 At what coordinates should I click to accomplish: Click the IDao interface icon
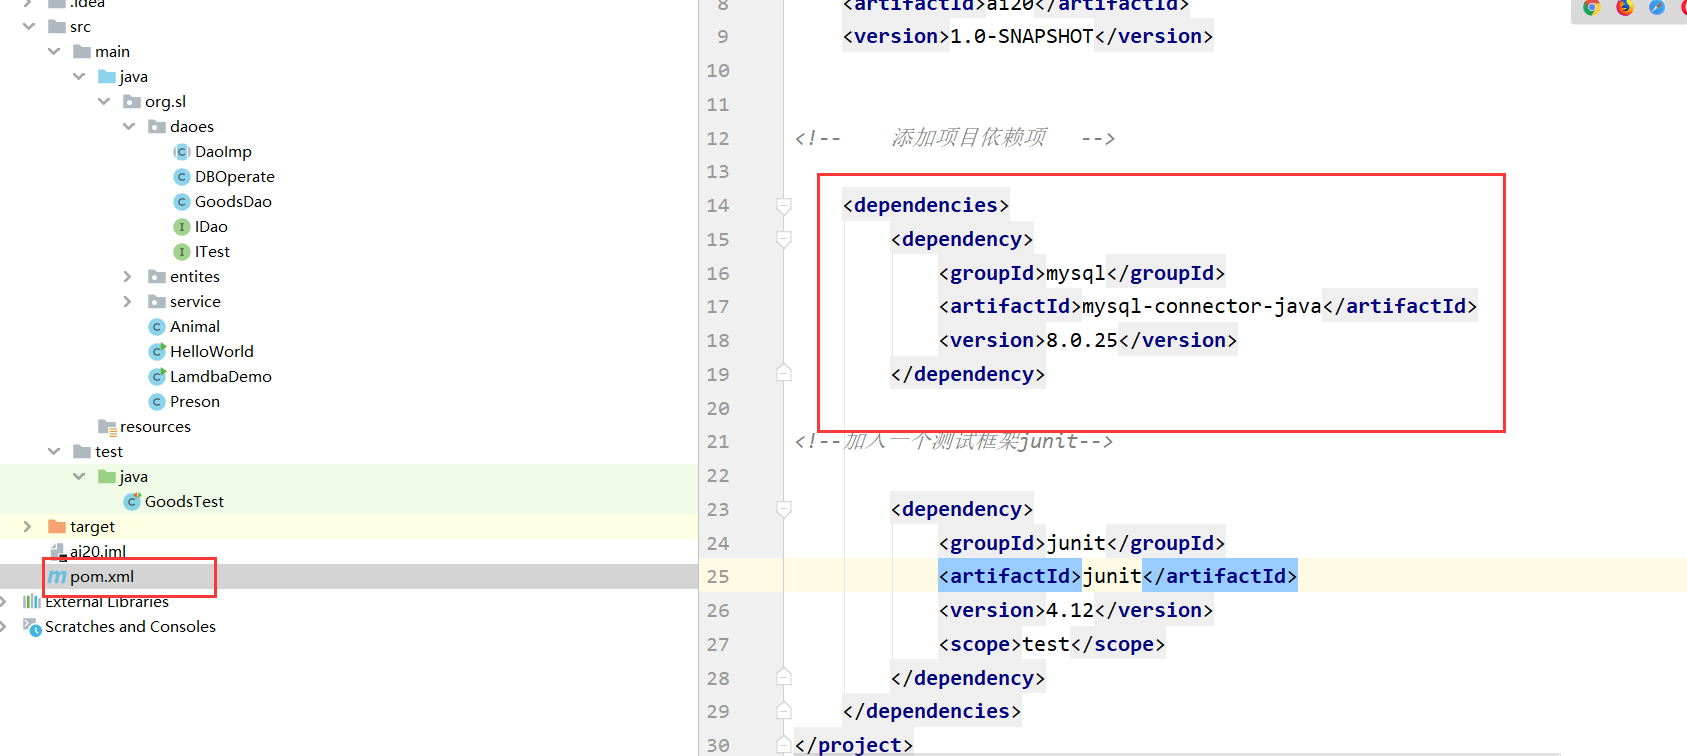tap(182, 227)
